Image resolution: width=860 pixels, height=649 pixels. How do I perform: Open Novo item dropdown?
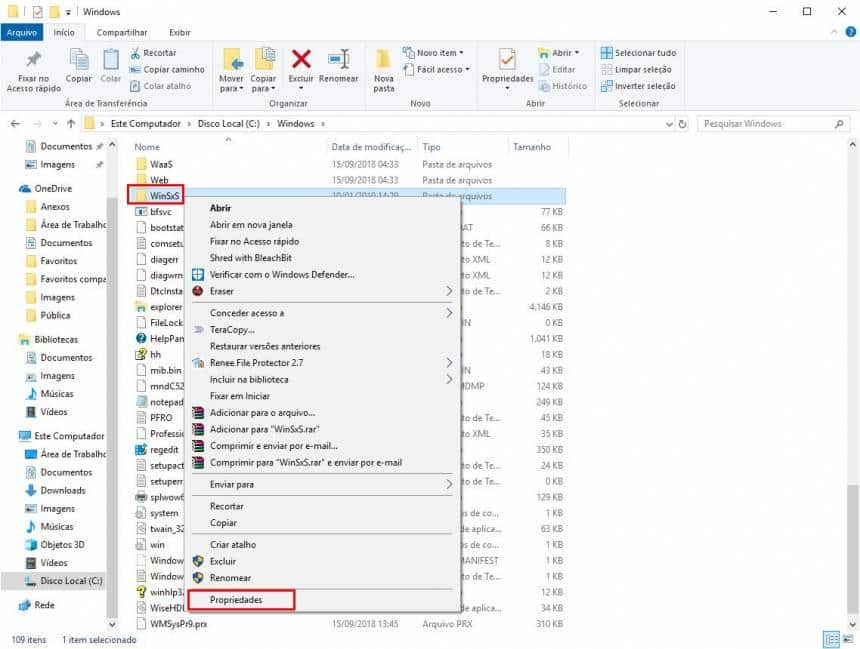click(x=433, y=53)
